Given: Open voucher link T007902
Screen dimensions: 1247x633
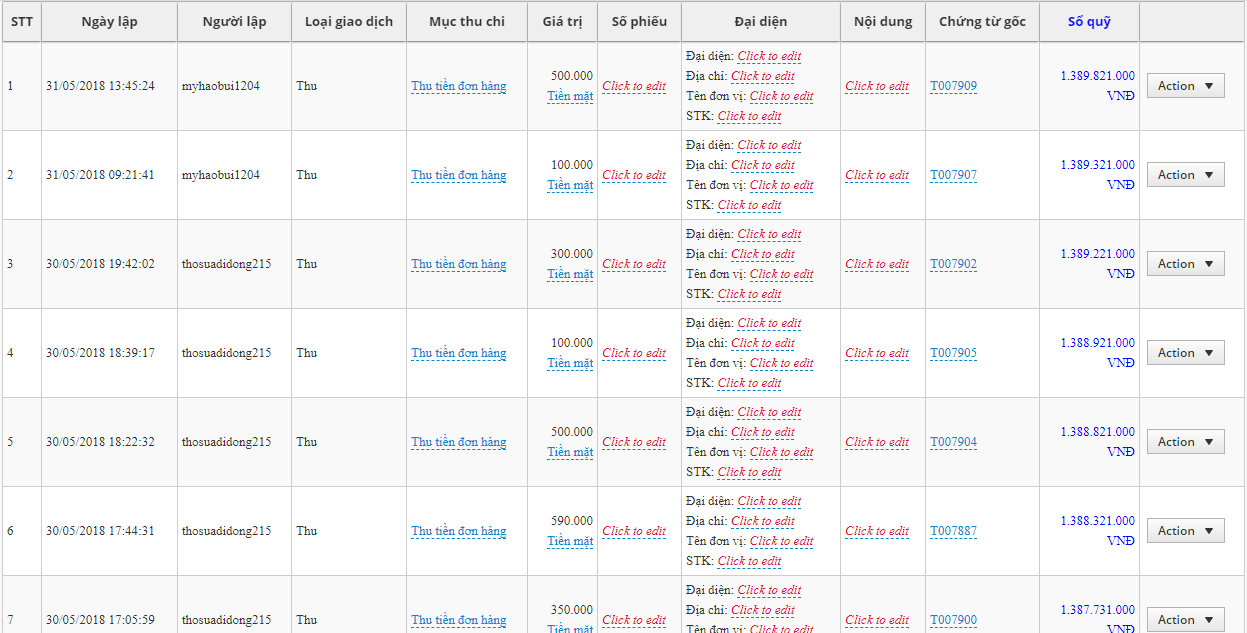Looking at the screenshot, I should 953,264.
